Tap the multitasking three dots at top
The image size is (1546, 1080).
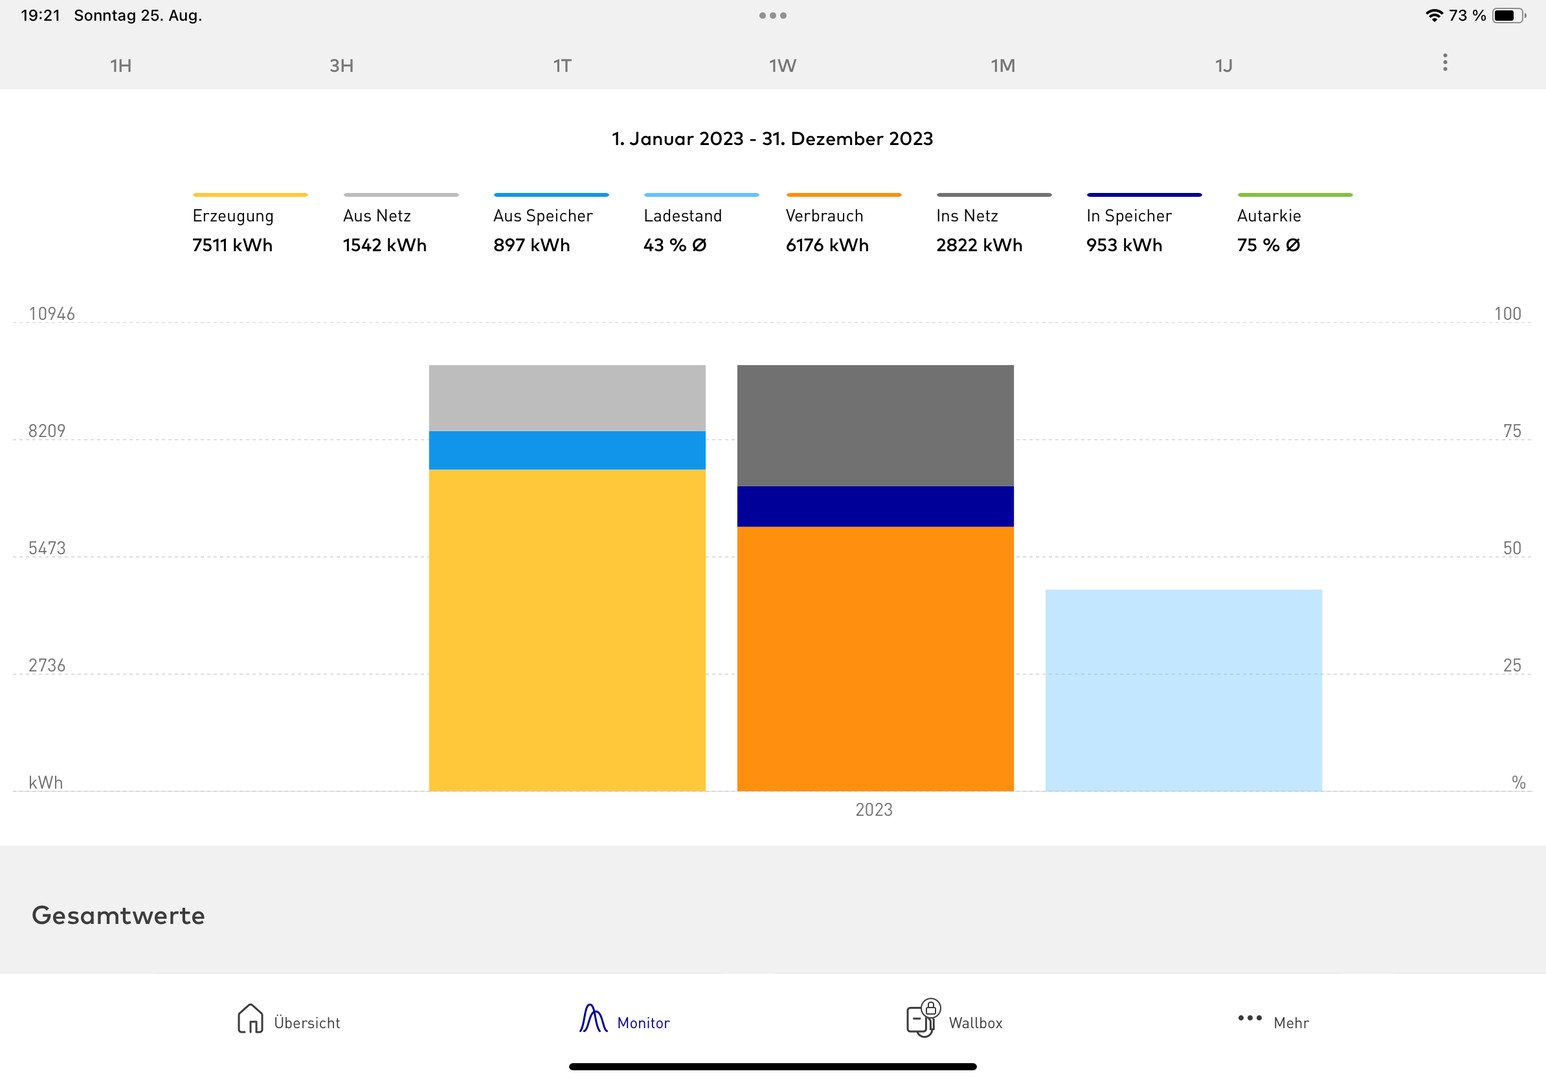773,15
